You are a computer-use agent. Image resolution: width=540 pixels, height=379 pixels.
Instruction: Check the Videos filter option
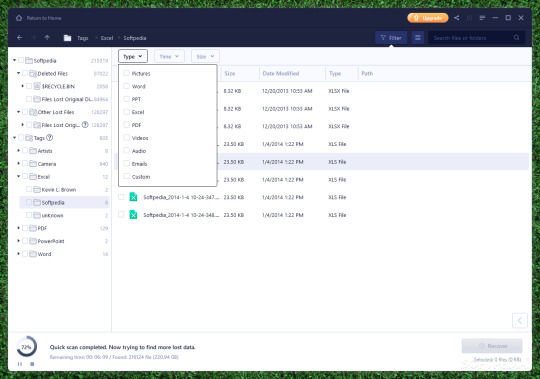pos(126,138)
